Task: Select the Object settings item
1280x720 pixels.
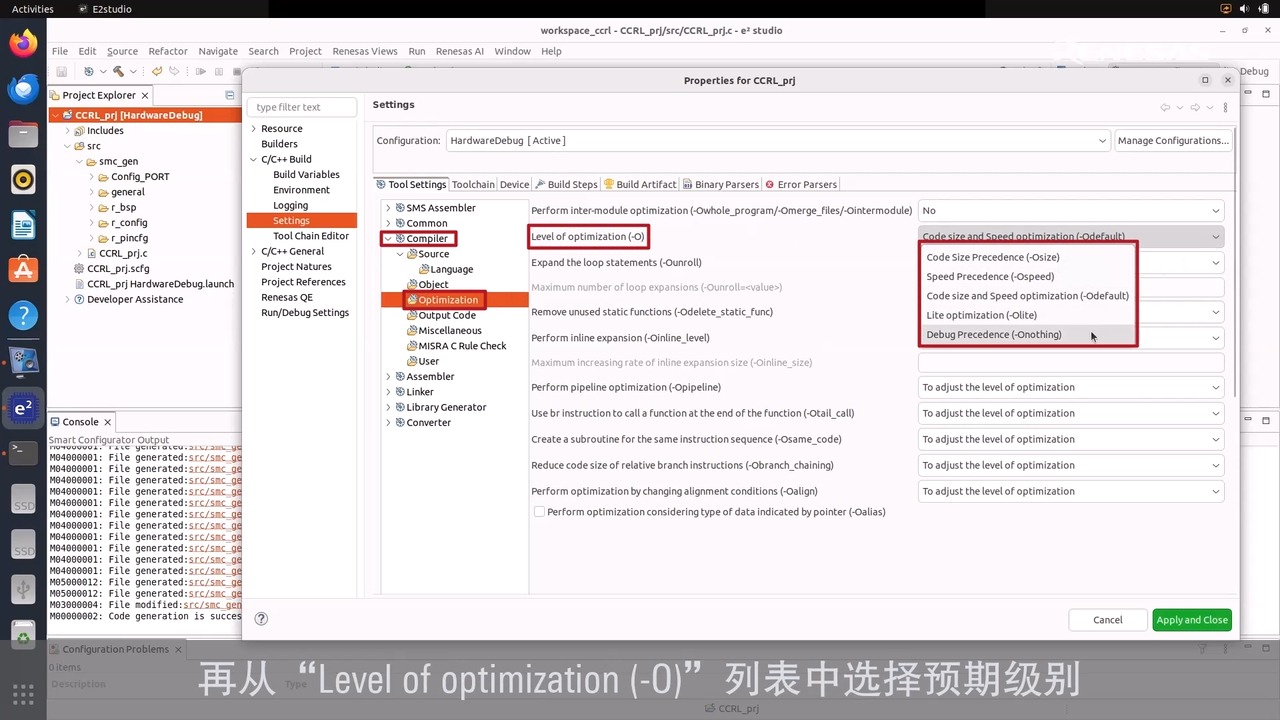Action: click(433, 284)
